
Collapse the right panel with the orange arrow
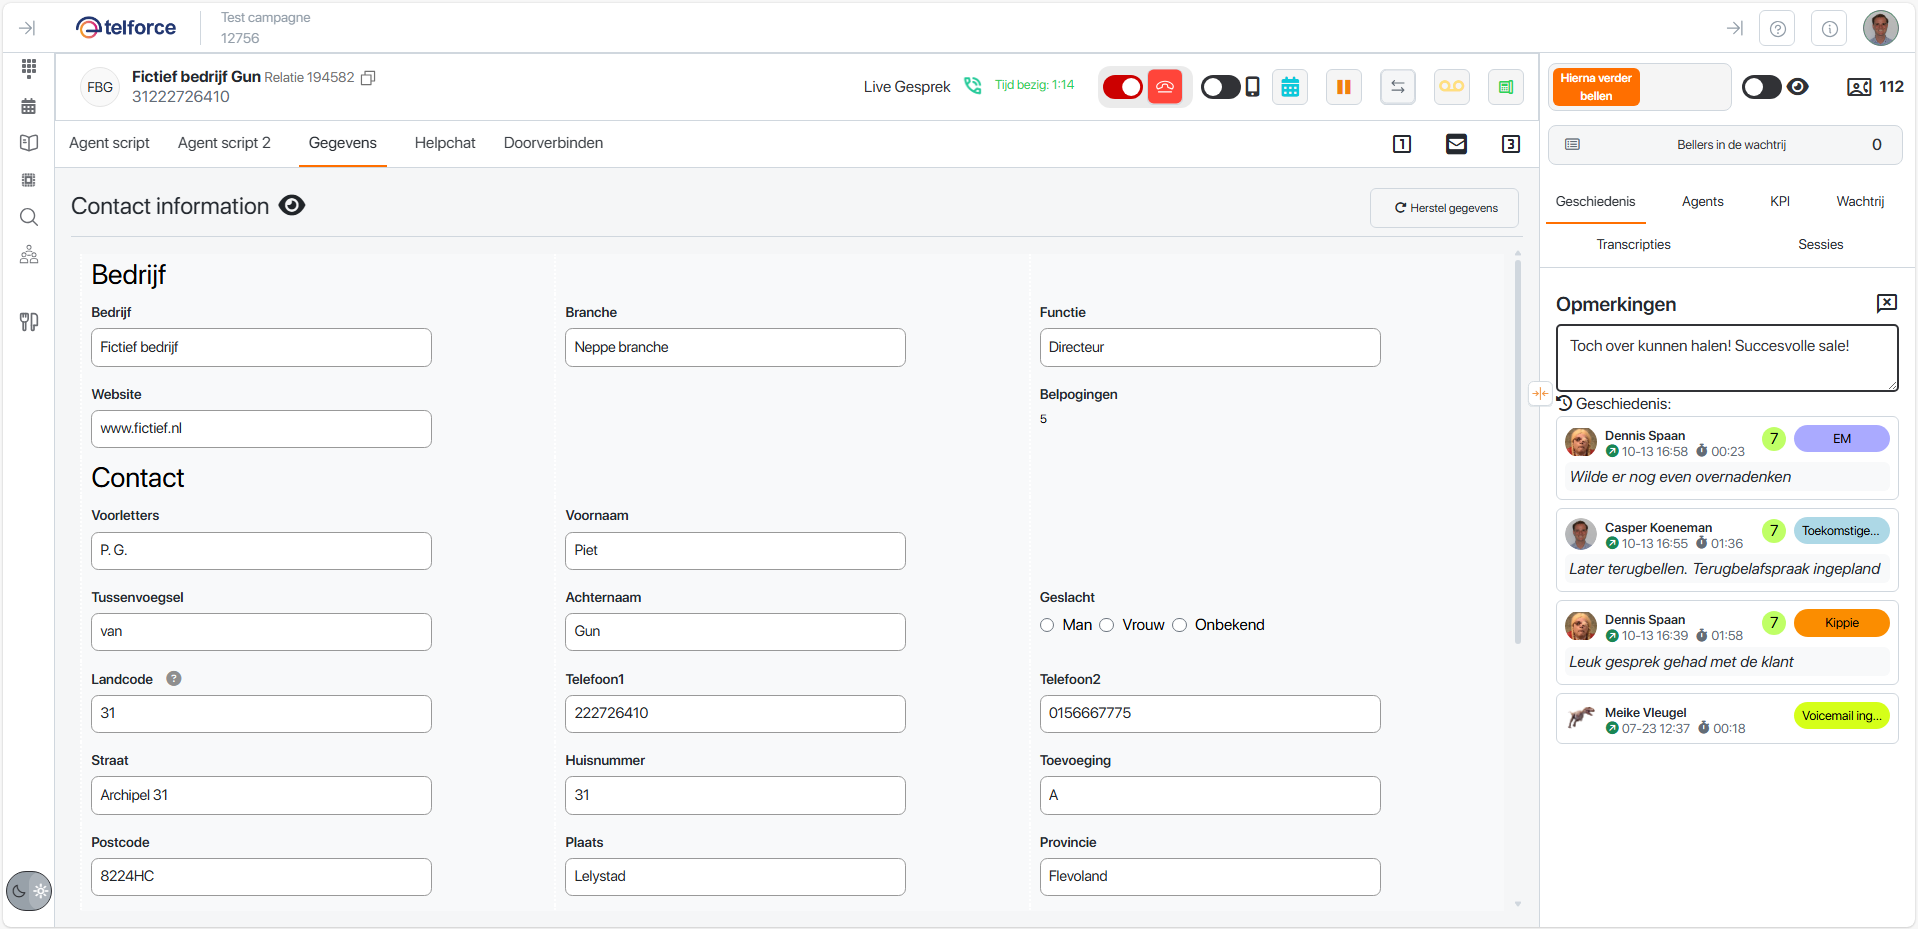pos(1539,394)
